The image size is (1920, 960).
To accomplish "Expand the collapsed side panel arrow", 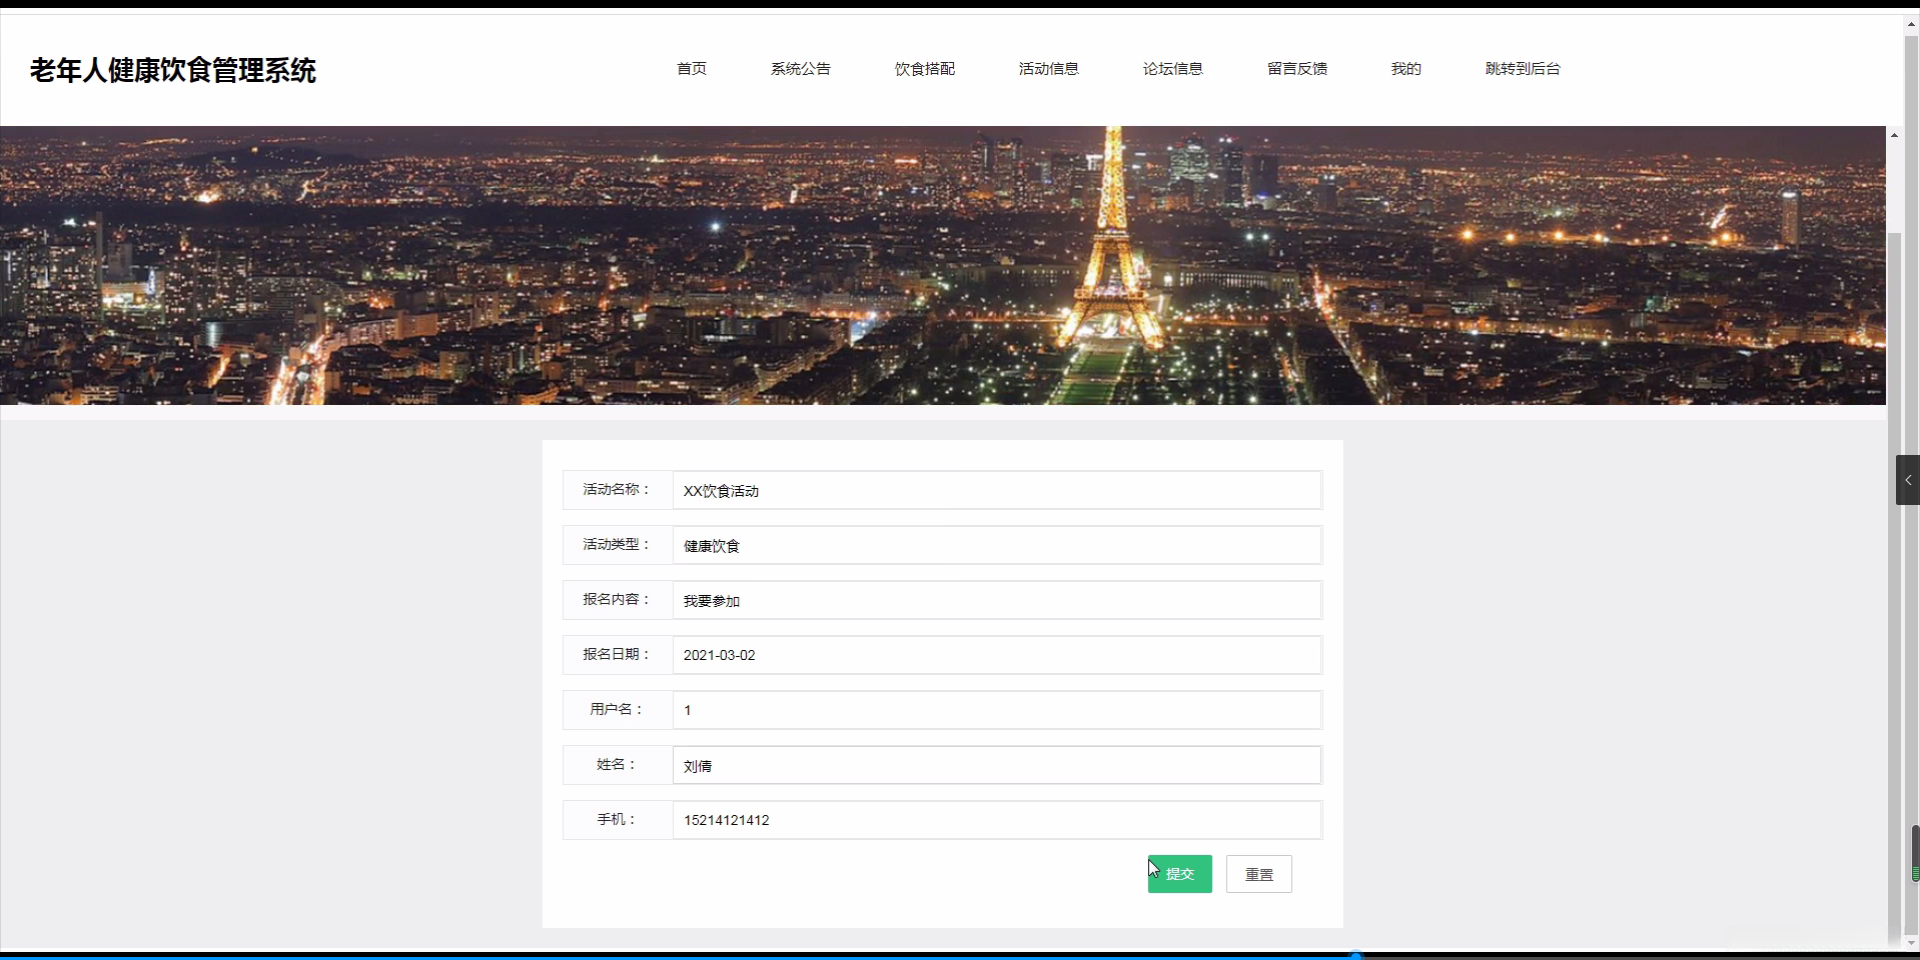I will pos(1907,480).
